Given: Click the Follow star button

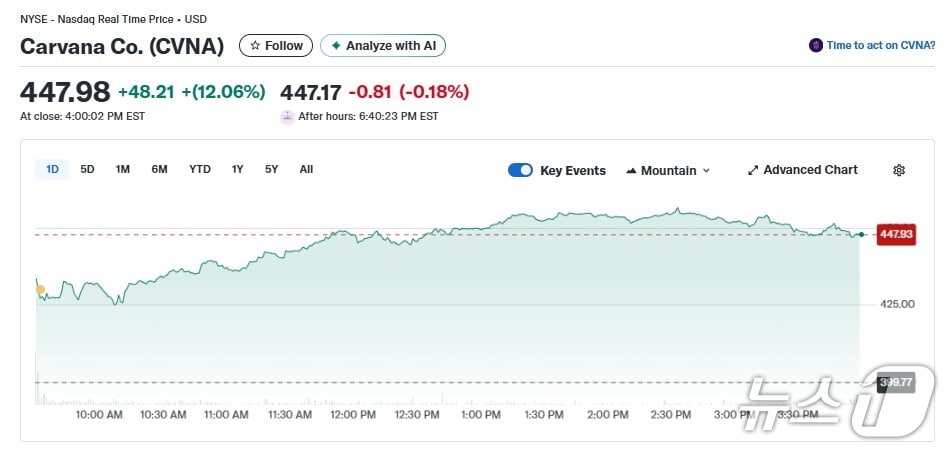Looking at the screenshot, I should click(x=276, y=46).
